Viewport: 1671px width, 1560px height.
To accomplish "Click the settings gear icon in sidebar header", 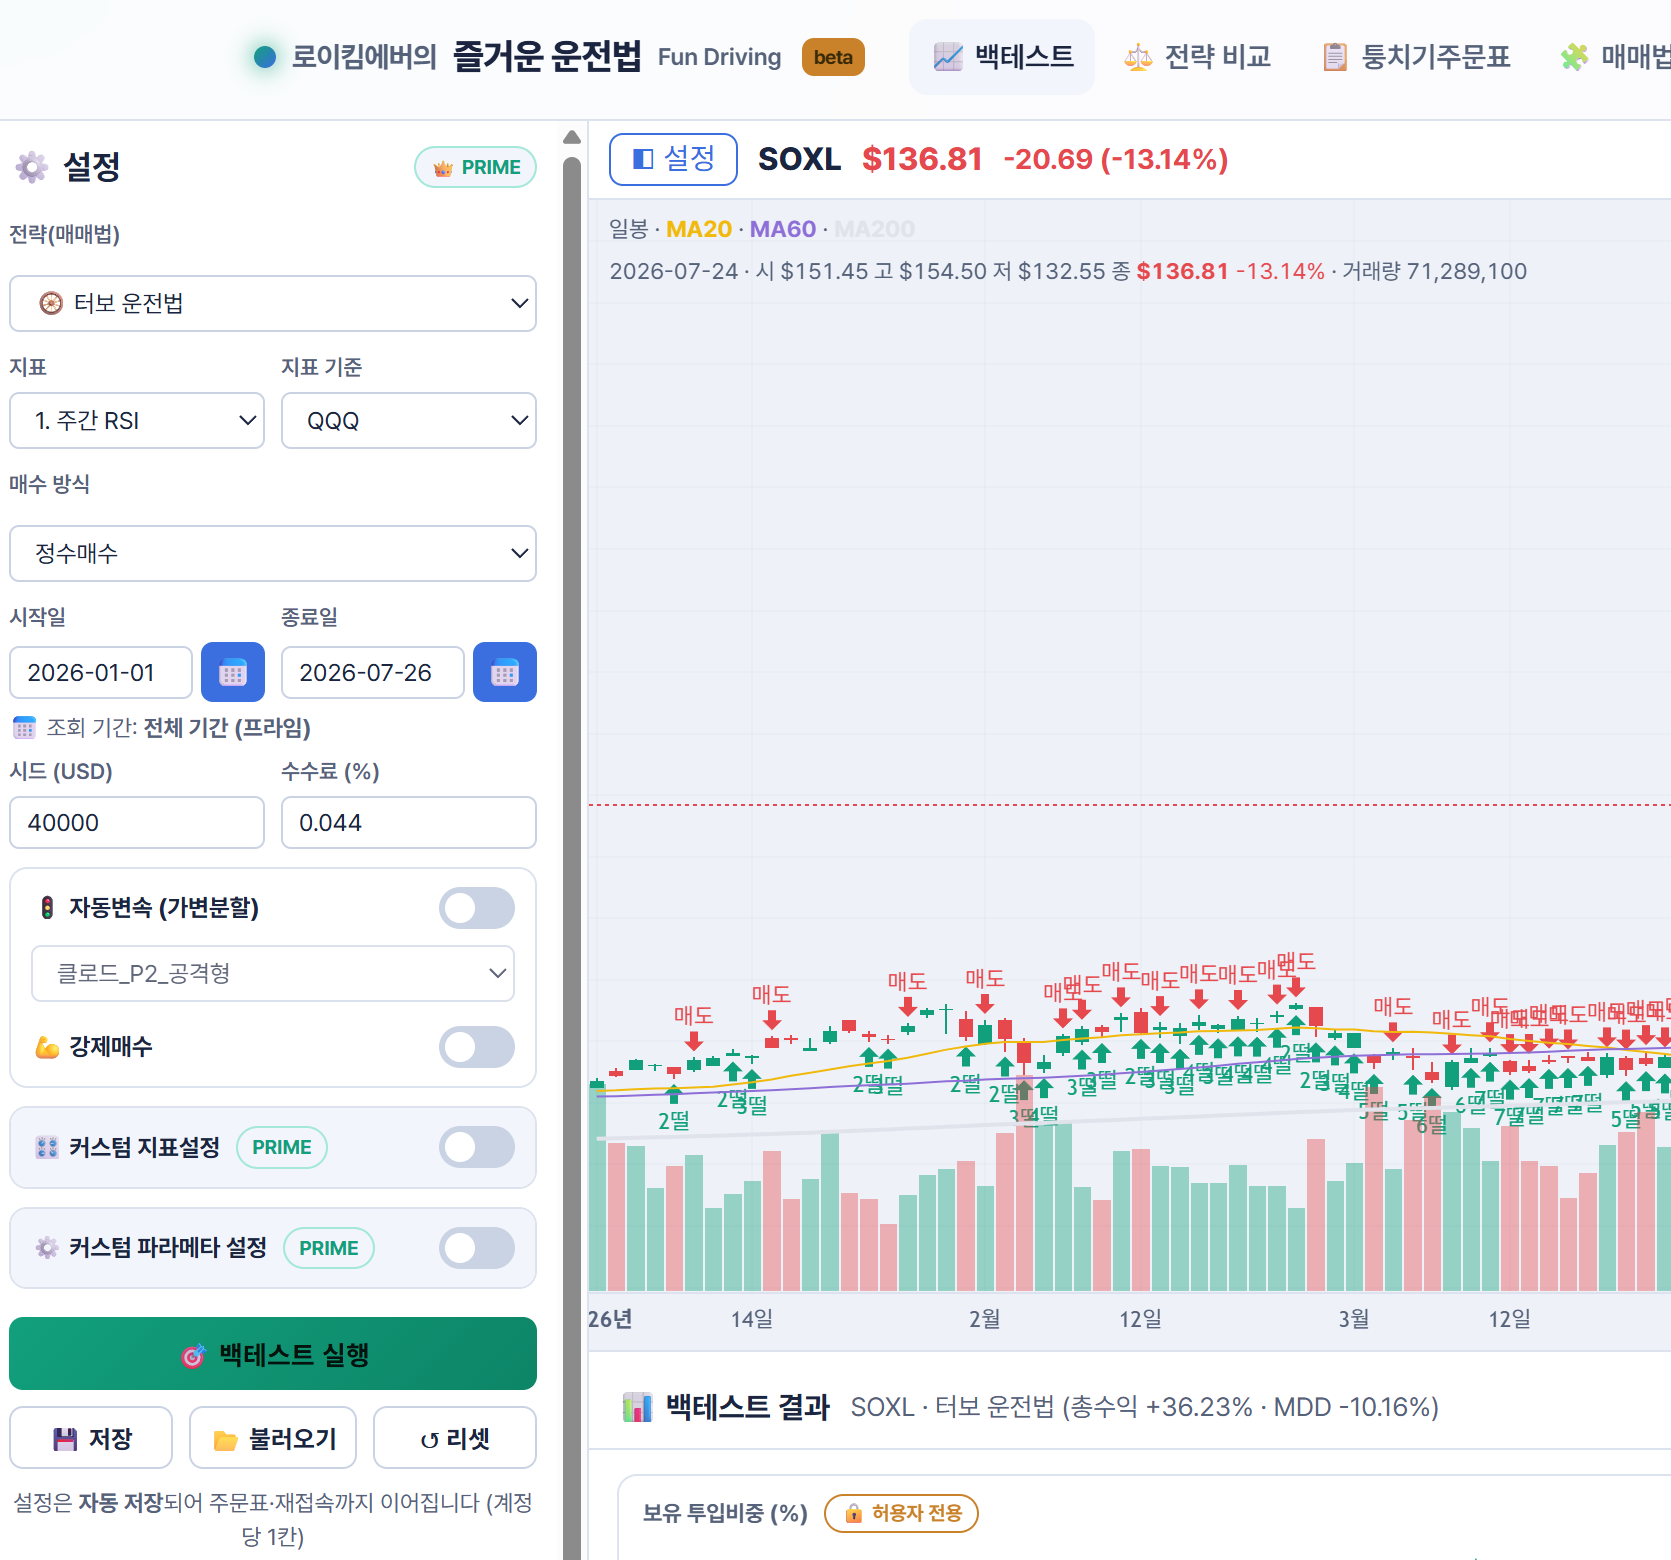I will pos(31,167).
